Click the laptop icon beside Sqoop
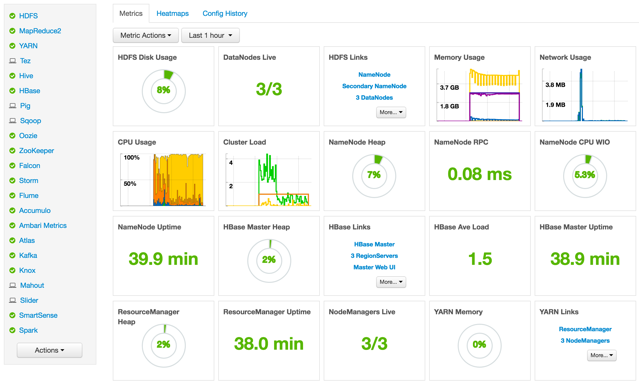The image size is (639, 384). pyautogui.click(x=13, y=121)
